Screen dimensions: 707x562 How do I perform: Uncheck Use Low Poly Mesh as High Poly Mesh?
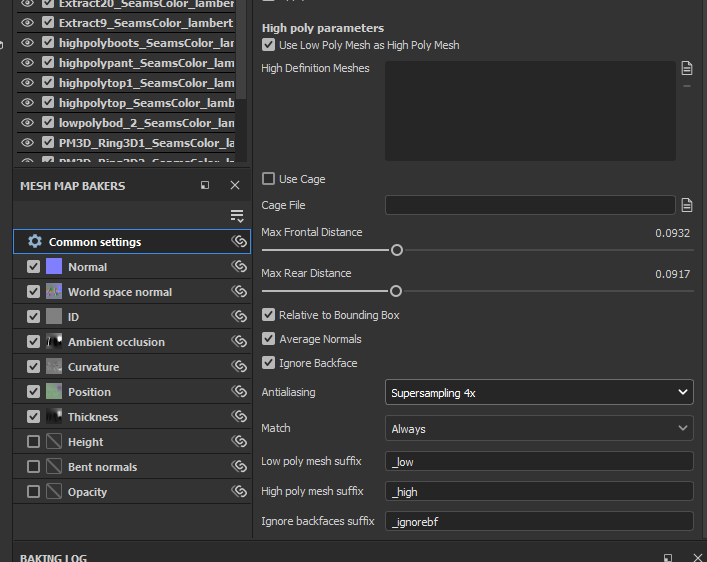click(268, 45)
